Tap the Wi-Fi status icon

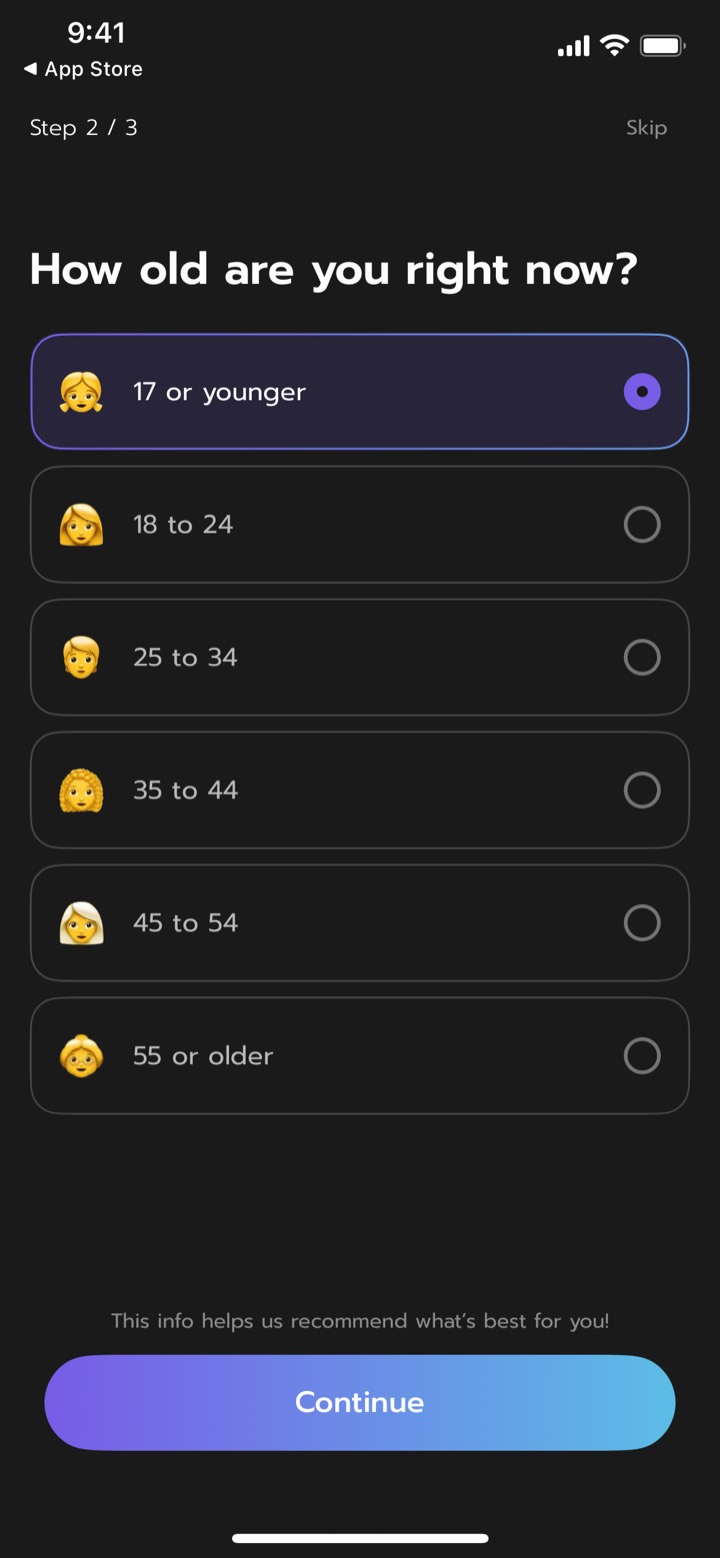pyautogui.click(x=614, y=45)
